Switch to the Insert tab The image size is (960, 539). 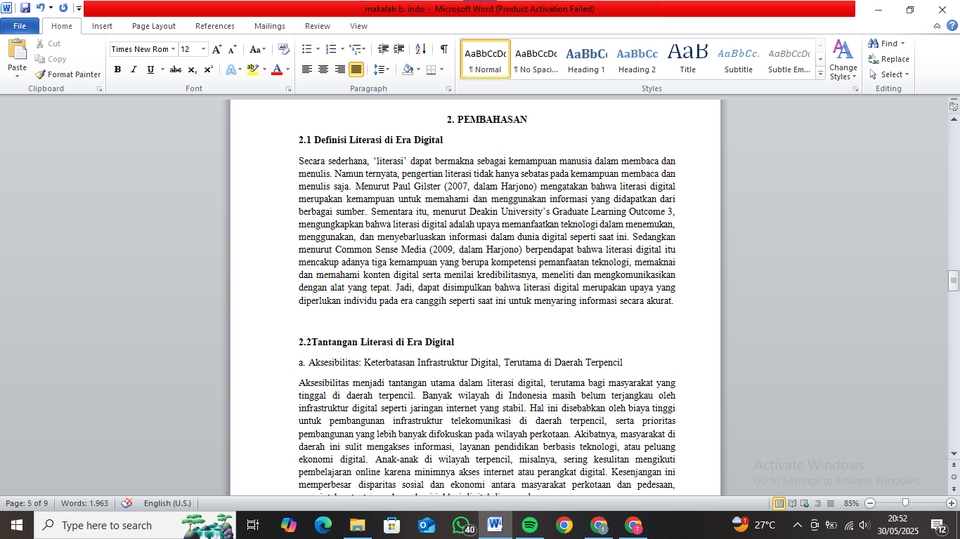point(102,26)
